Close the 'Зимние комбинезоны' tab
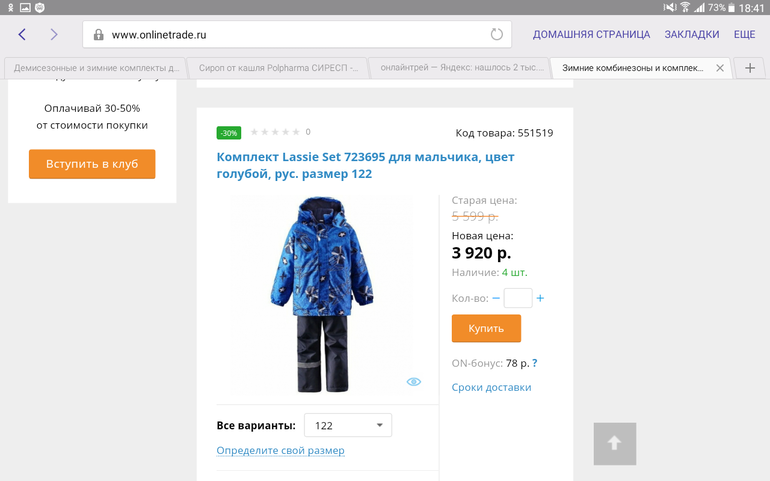770x481 pixels. coord(719,69)
